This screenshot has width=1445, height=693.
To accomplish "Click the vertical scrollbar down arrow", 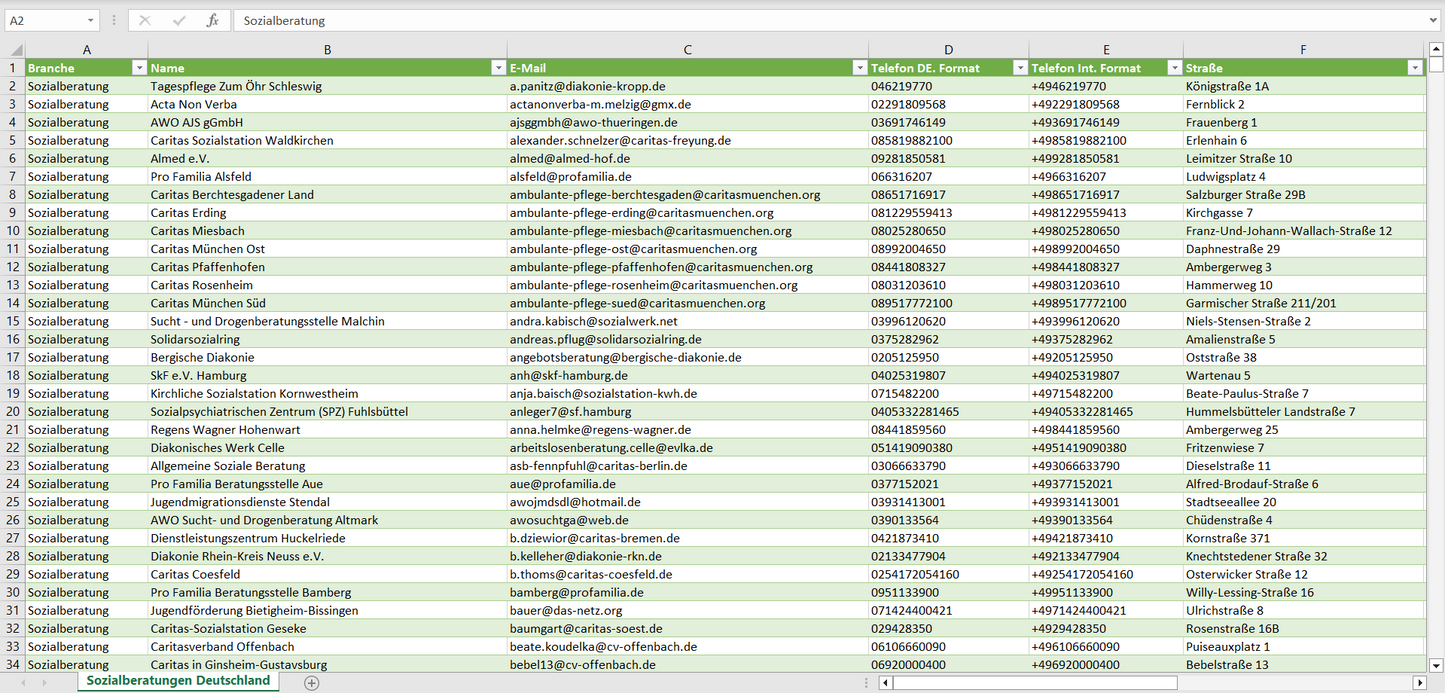I will 1436,664.
